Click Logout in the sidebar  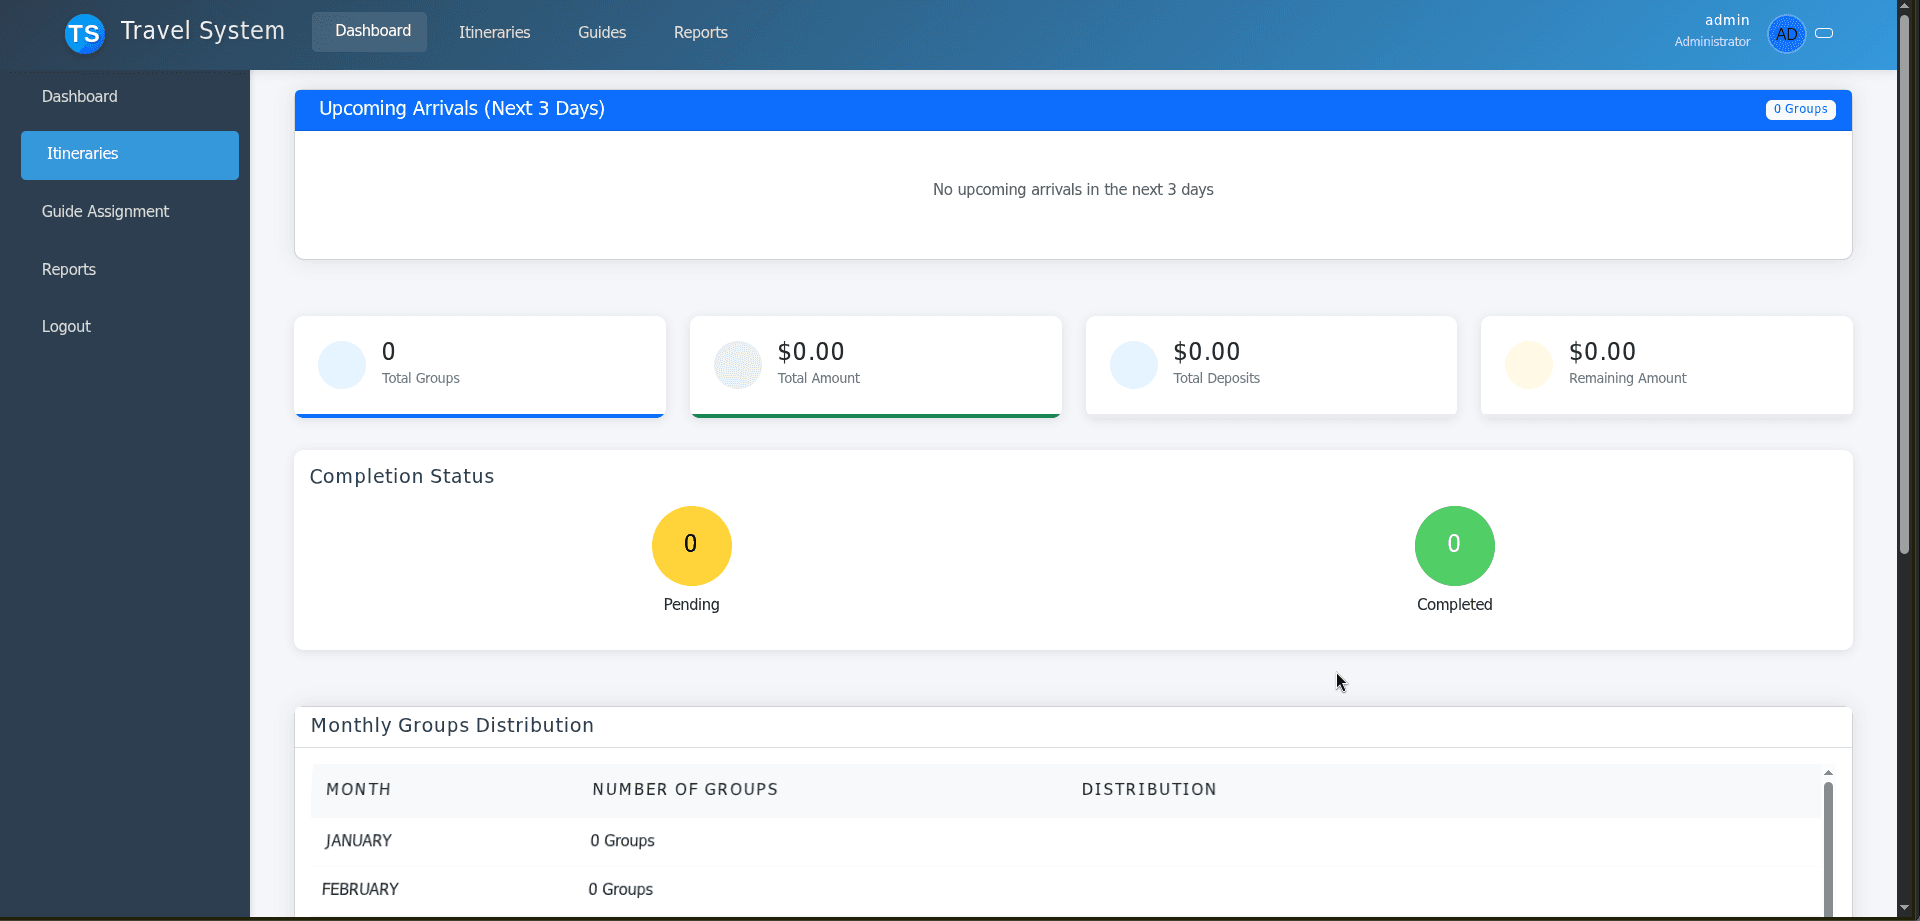65,326
